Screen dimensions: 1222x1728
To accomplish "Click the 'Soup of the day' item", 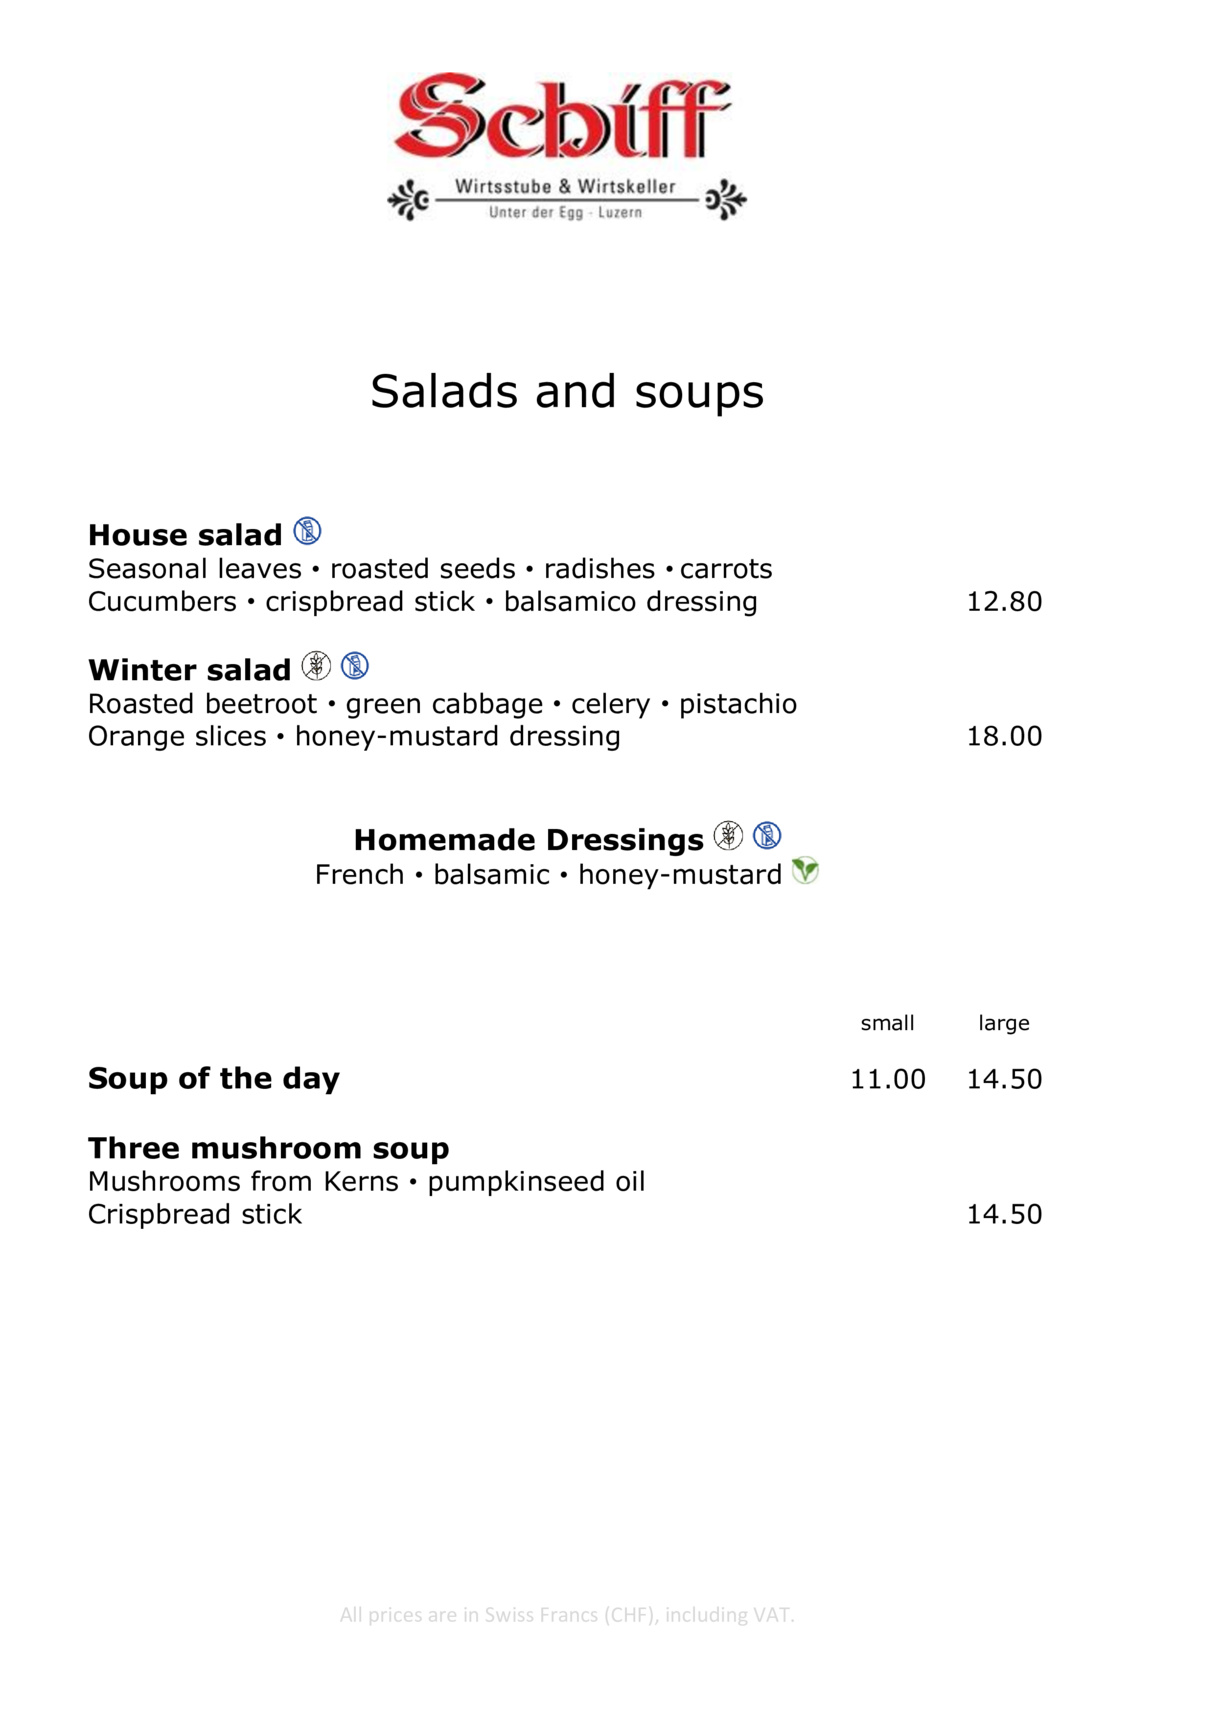I will click(x=214, y=1078).
